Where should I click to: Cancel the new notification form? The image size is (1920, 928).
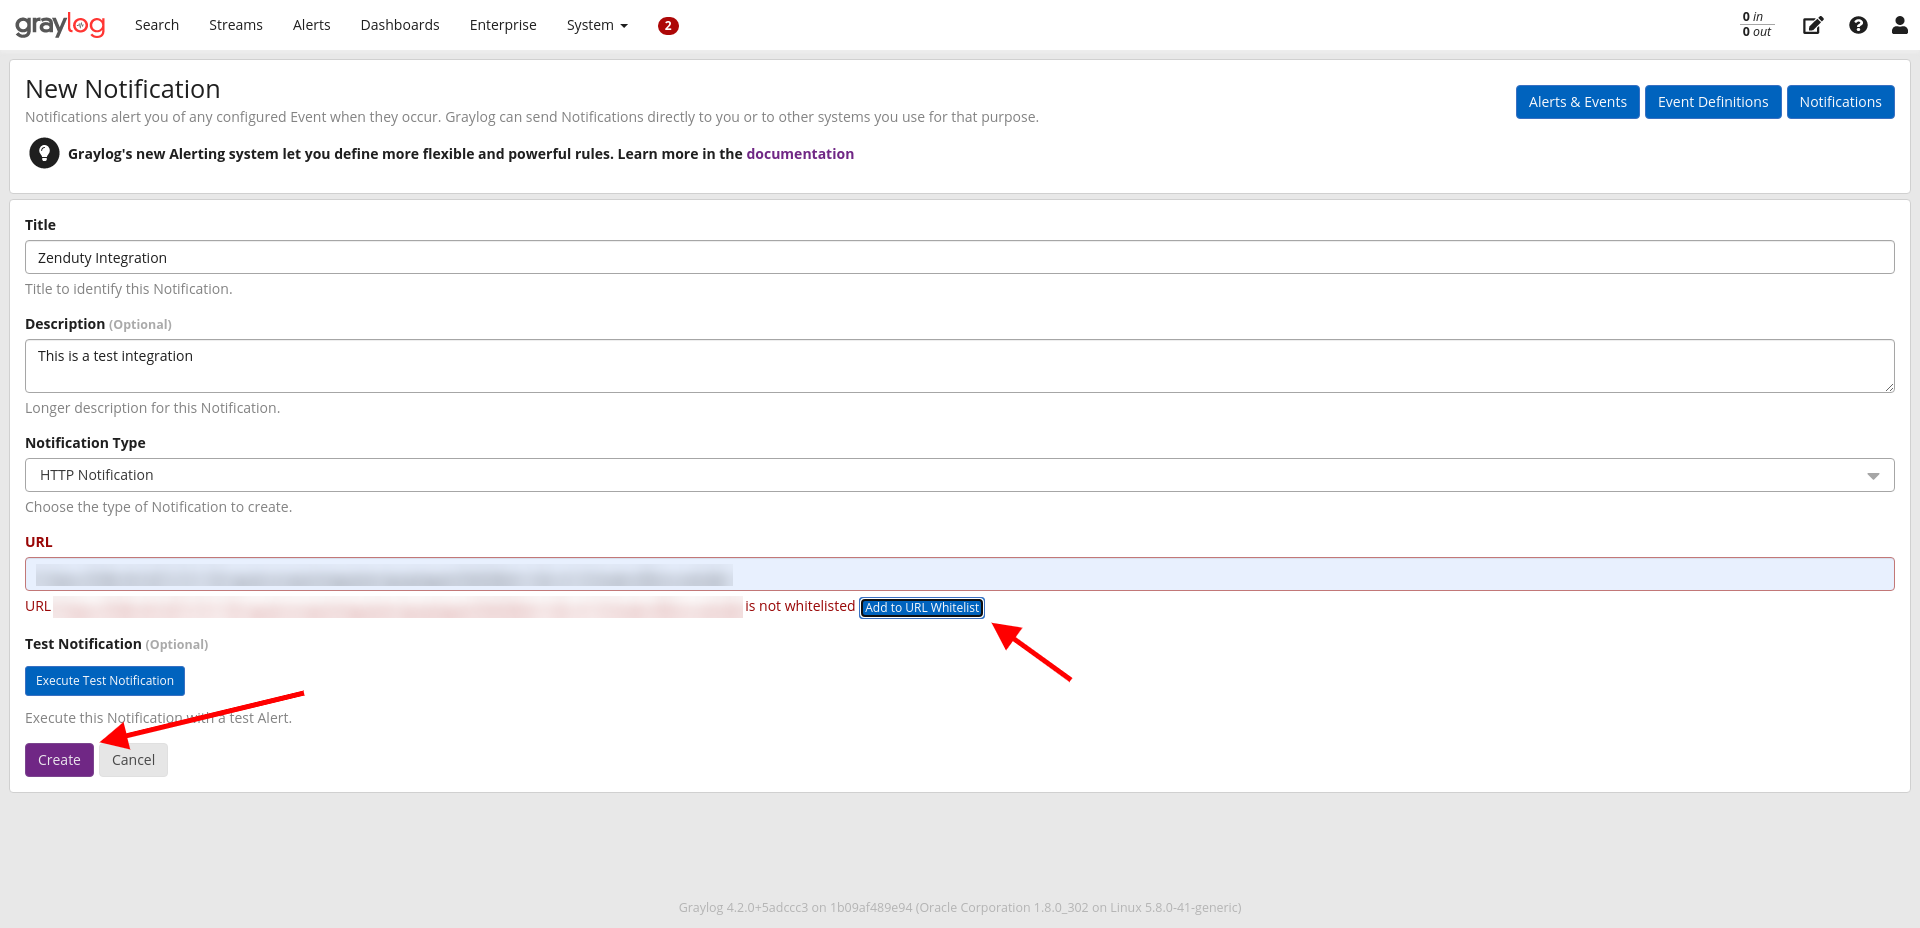pos(133,760)
